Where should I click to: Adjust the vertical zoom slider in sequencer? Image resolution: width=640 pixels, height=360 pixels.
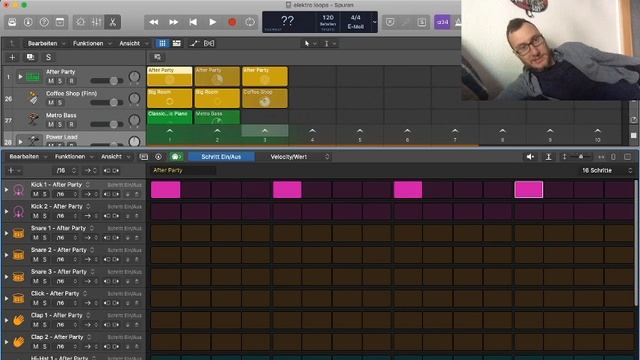pos(580,157)
